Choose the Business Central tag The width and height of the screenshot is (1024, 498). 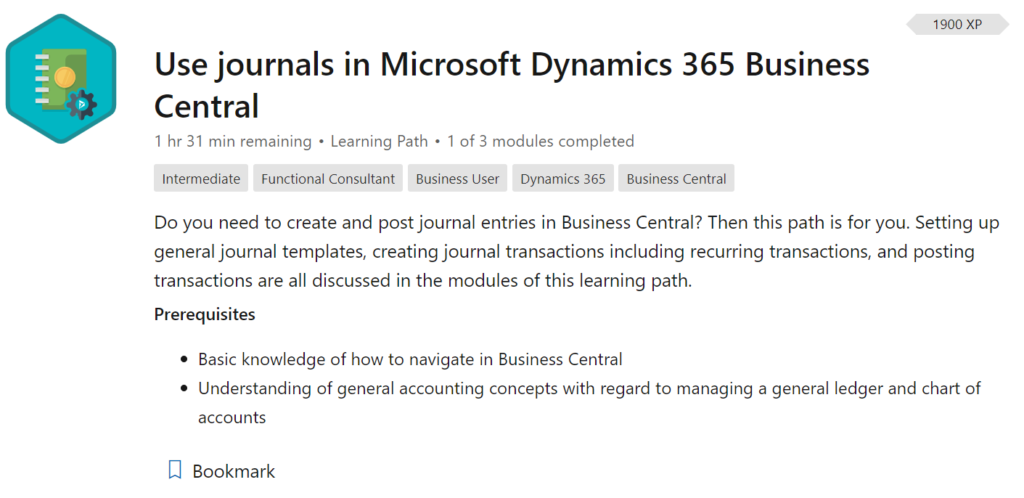677,178
